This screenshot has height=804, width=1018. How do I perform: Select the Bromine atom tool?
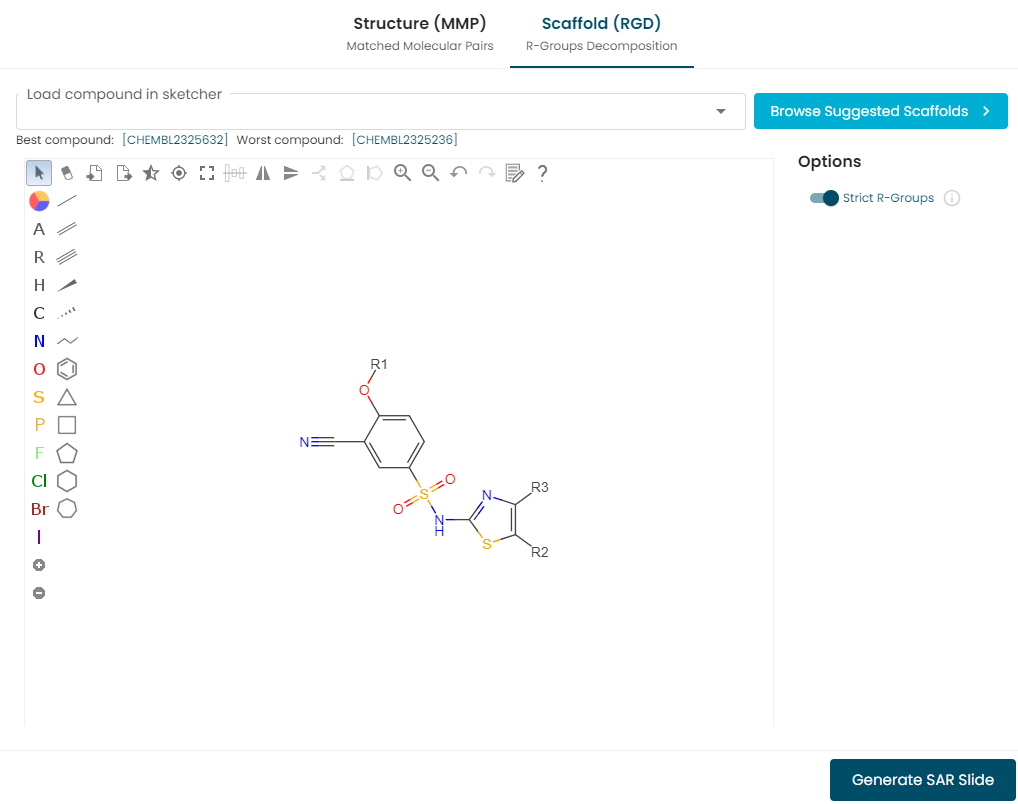coord(40,509)
